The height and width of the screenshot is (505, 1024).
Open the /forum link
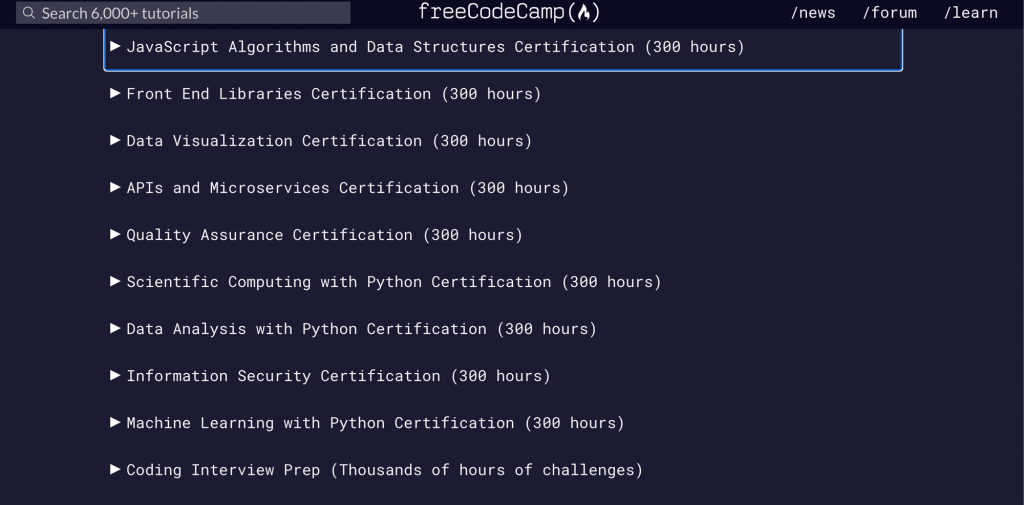889,13
